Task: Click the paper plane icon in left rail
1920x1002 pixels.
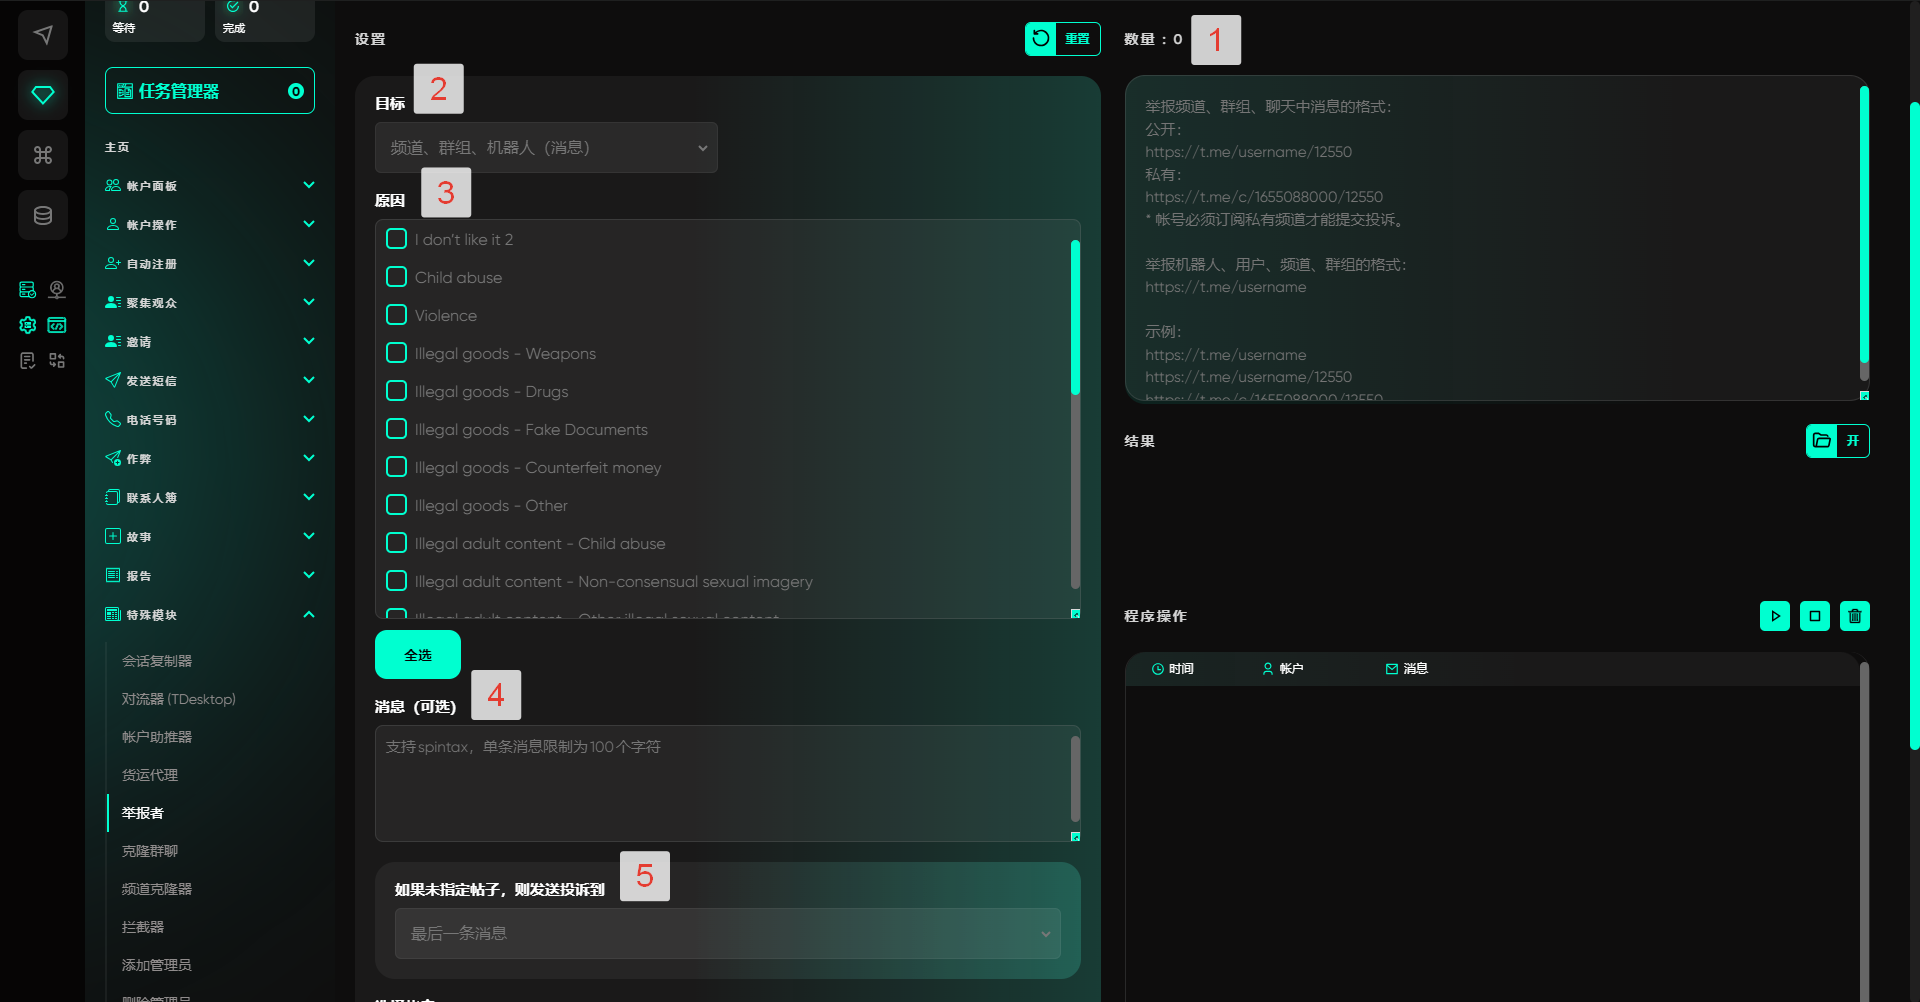Action: pos(43,35)
